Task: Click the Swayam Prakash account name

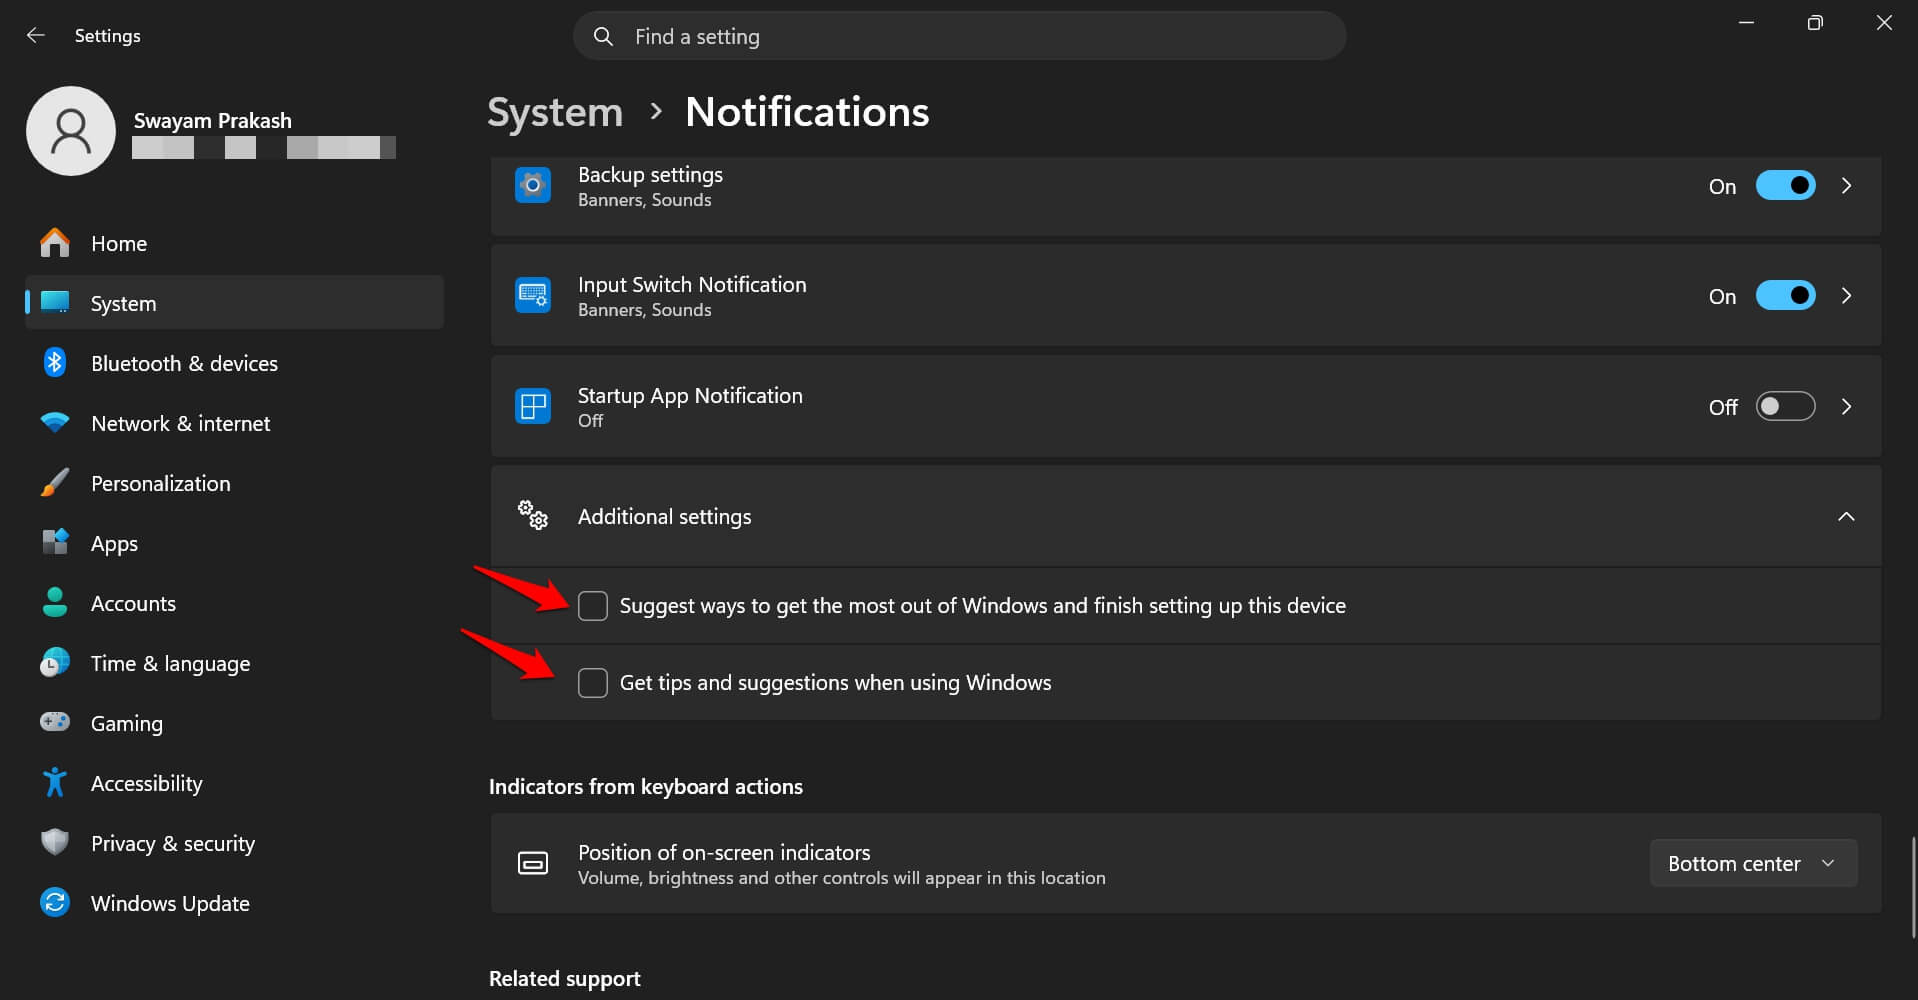Action: click(213, 120)
